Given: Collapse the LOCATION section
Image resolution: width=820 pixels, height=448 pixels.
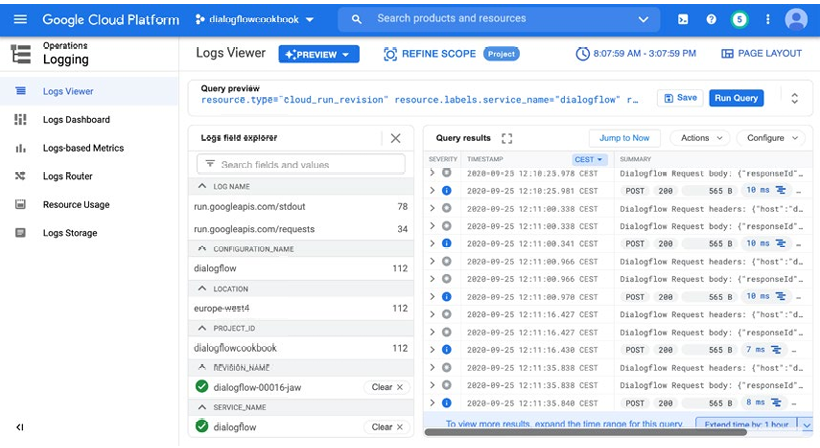Looking at the screenshot, I should pyautogui.click(x=202, y=289).
